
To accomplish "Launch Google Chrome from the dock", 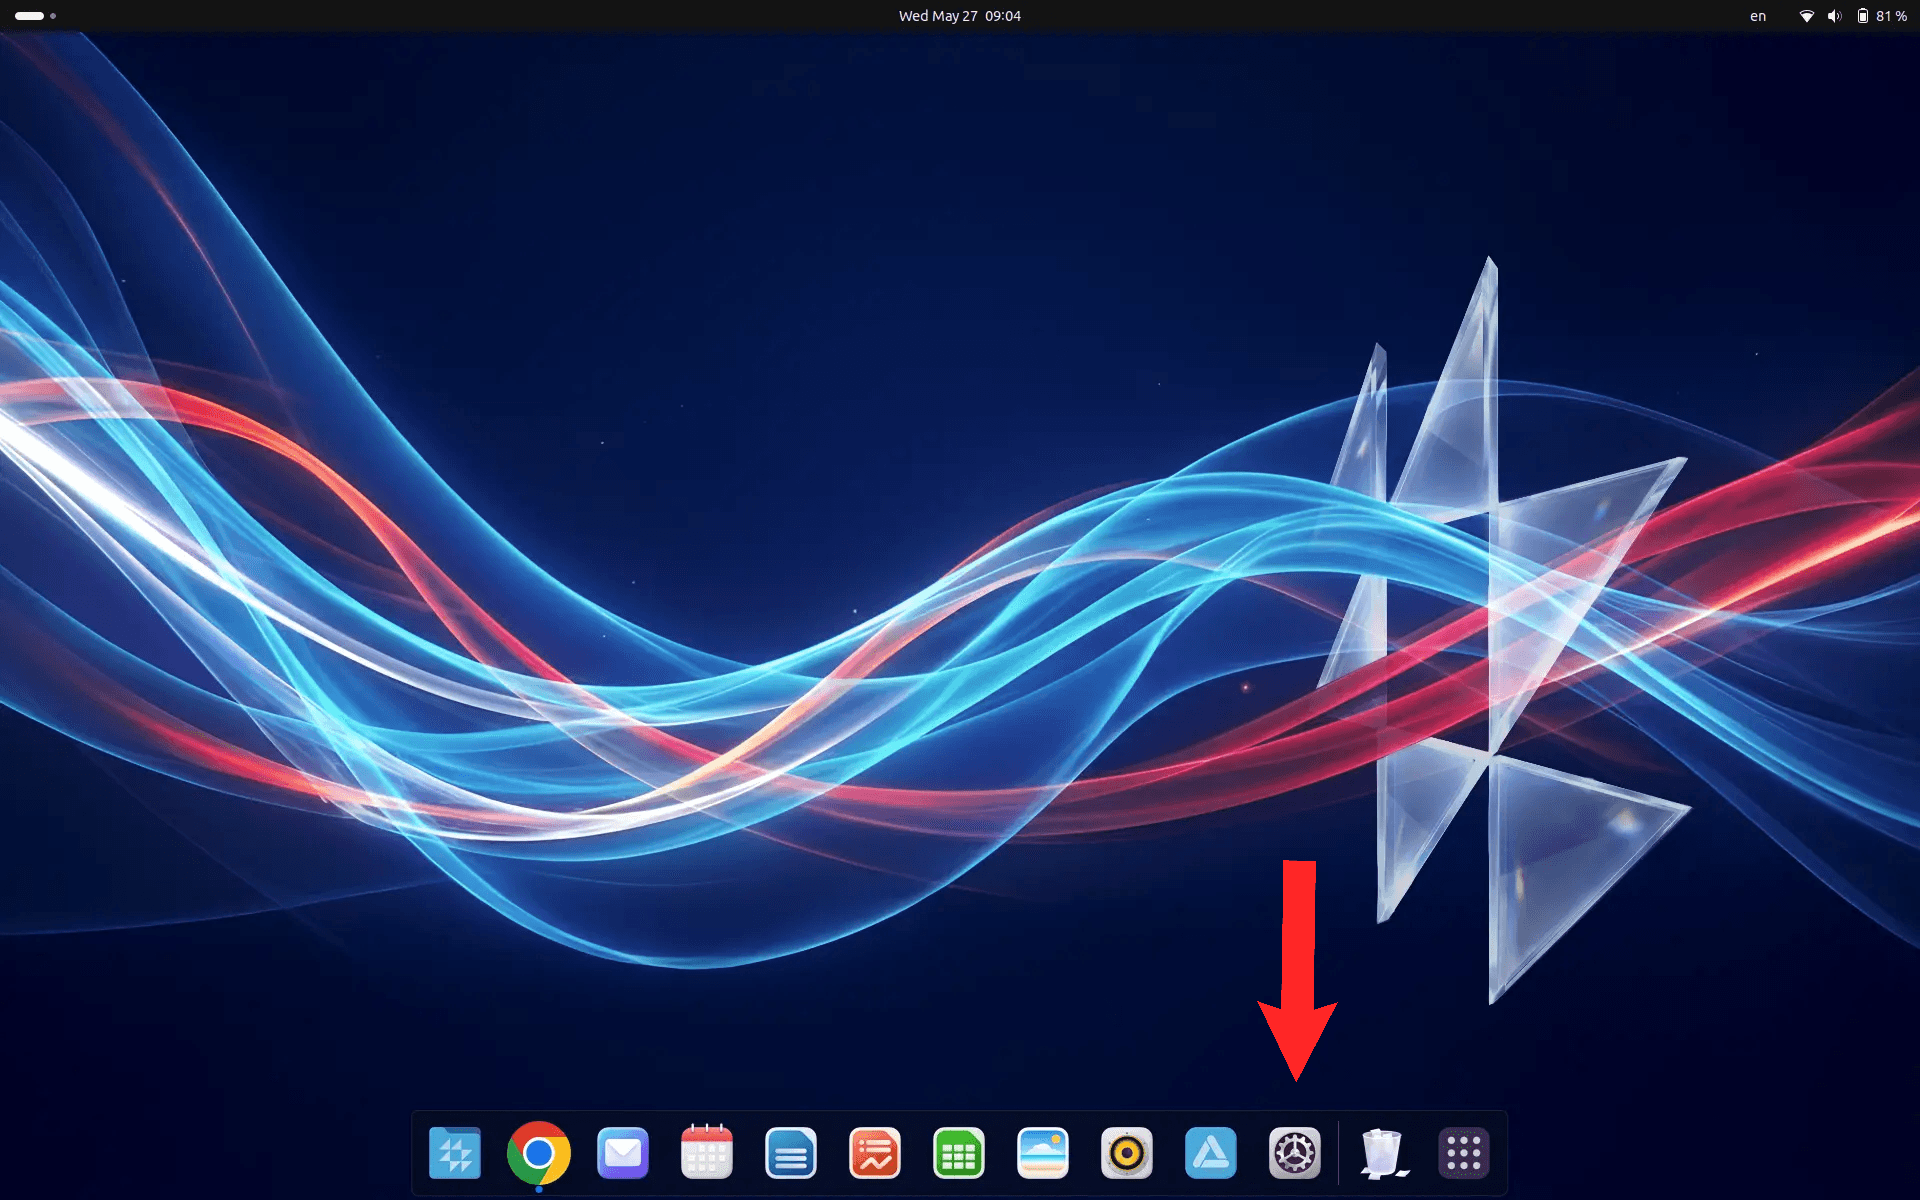I will tap(539, 1153).
